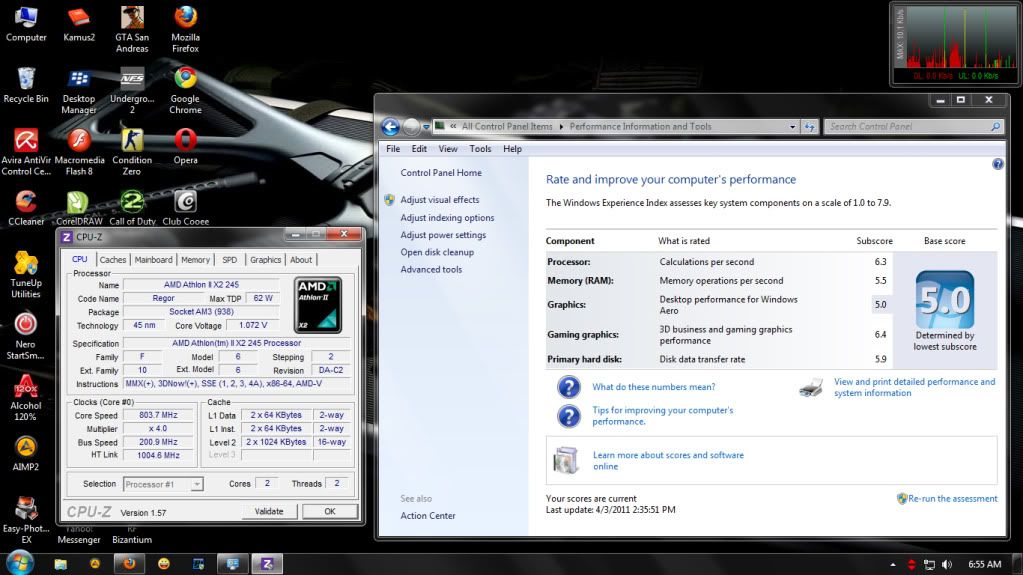Open the Edit menu
The height and width of the screenshot is (575, 1023).
pyautogui.click(x=419, y=149)
